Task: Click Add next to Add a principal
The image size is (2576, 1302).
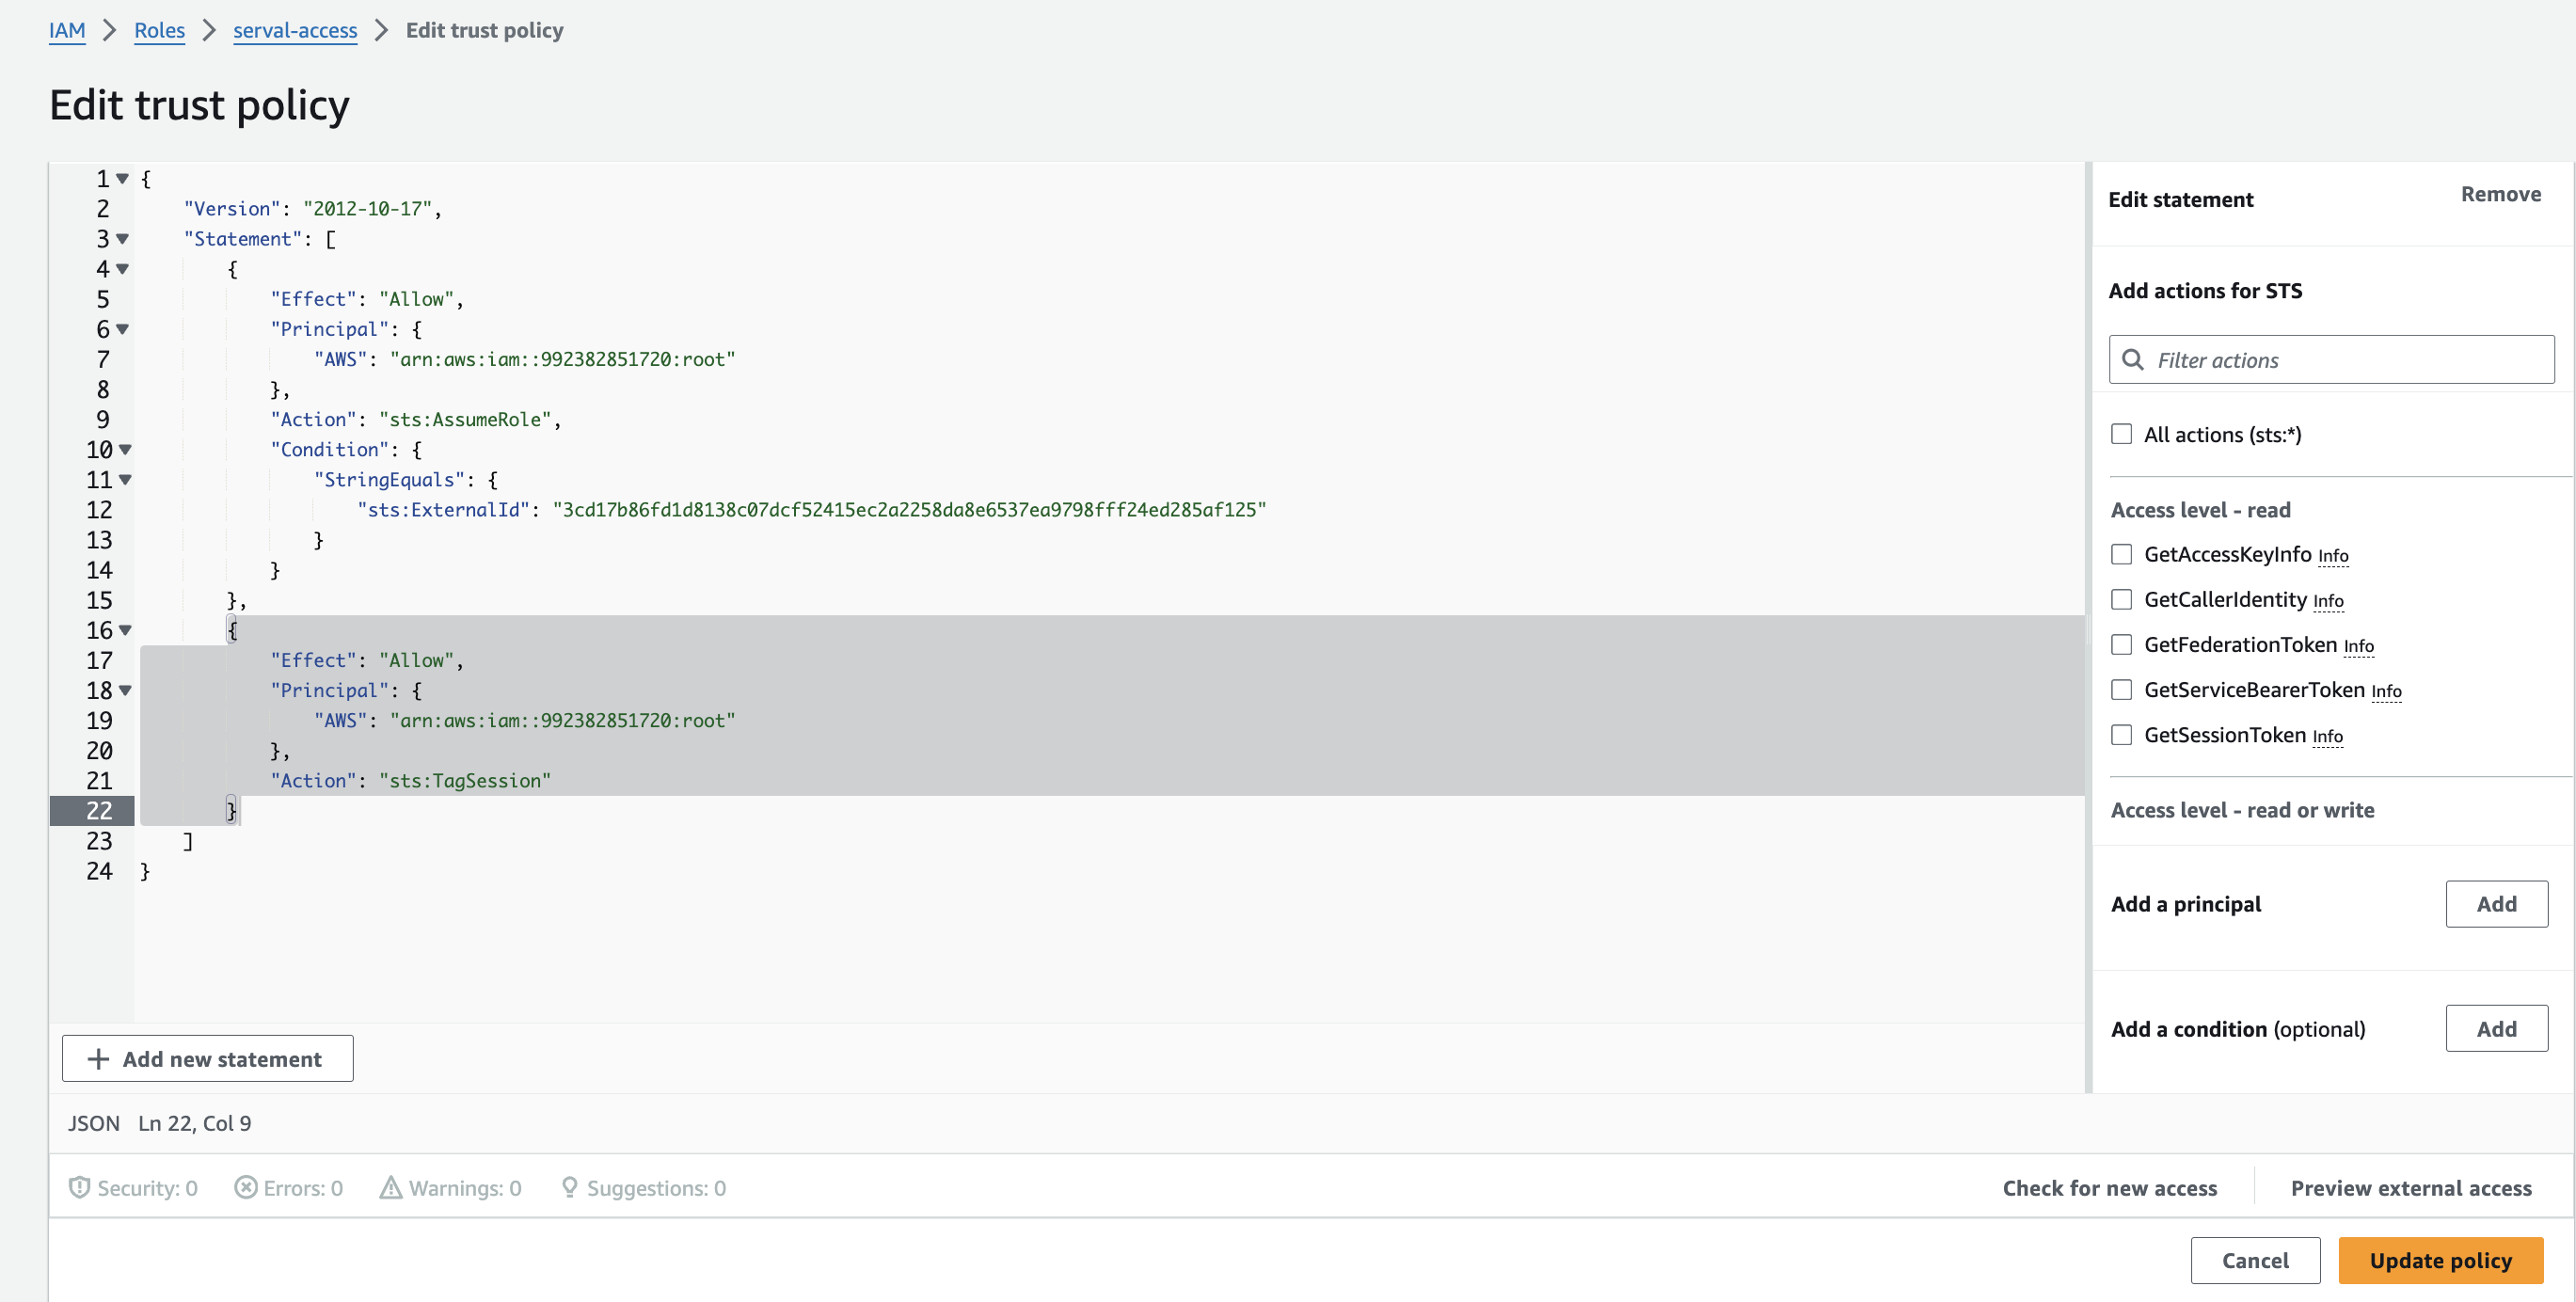Action: pos(2496,903)
